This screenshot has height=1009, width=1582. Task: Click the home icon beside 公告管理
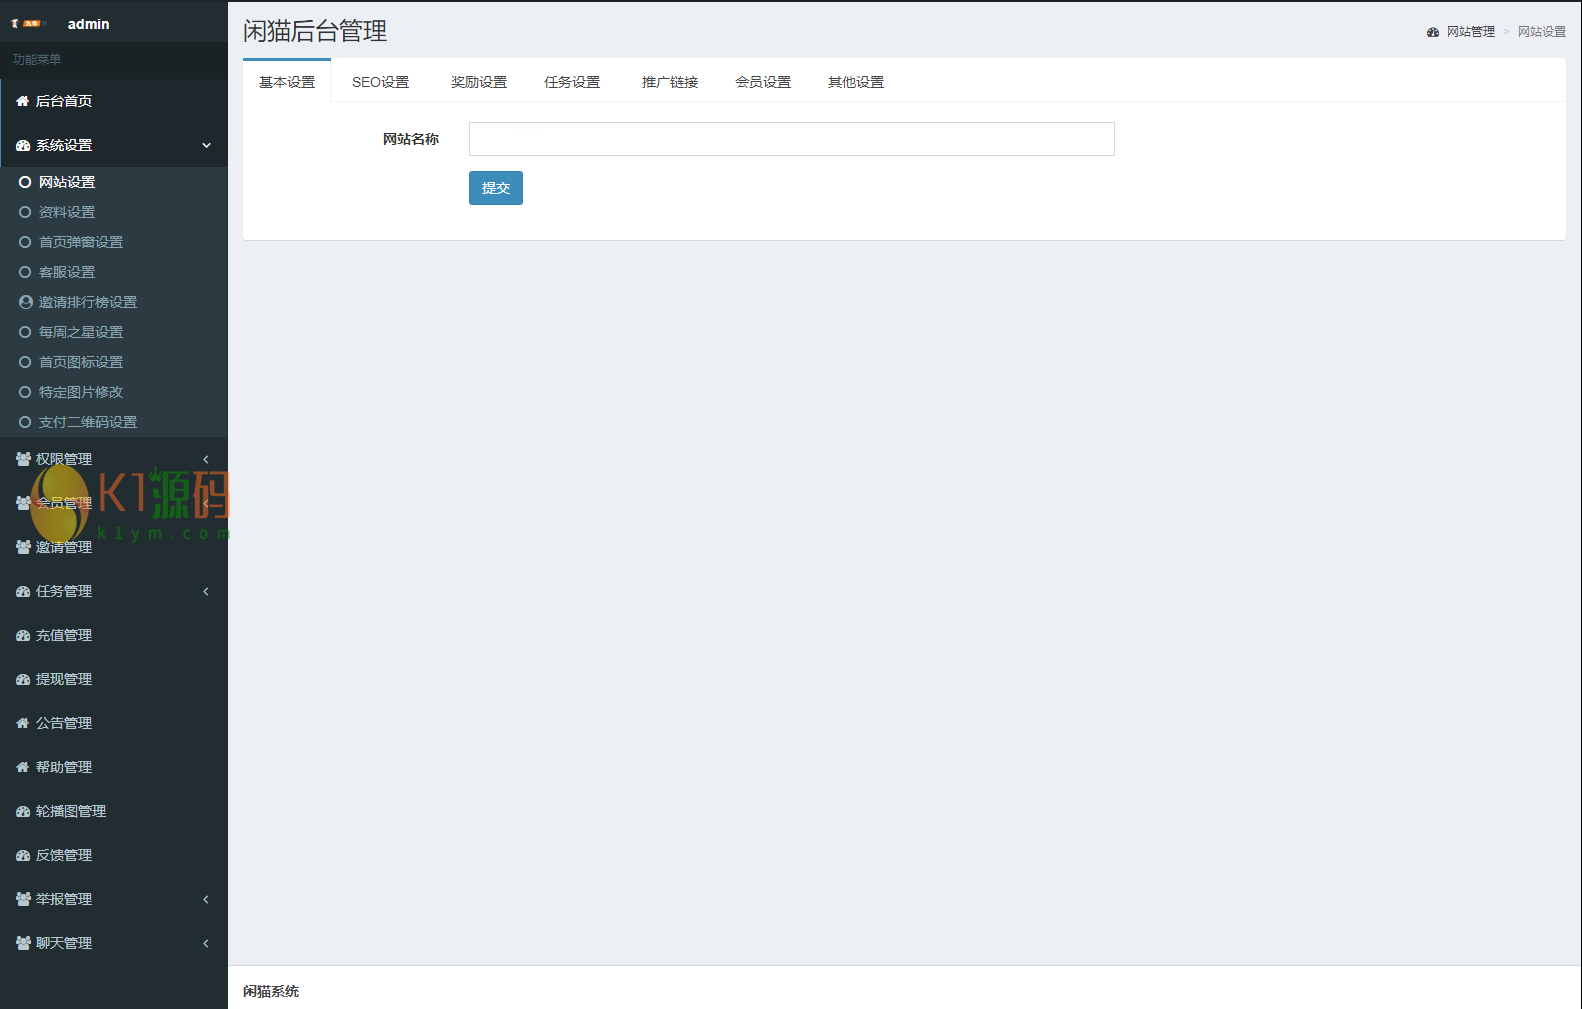pyautogui.click(x=23, y=723)
